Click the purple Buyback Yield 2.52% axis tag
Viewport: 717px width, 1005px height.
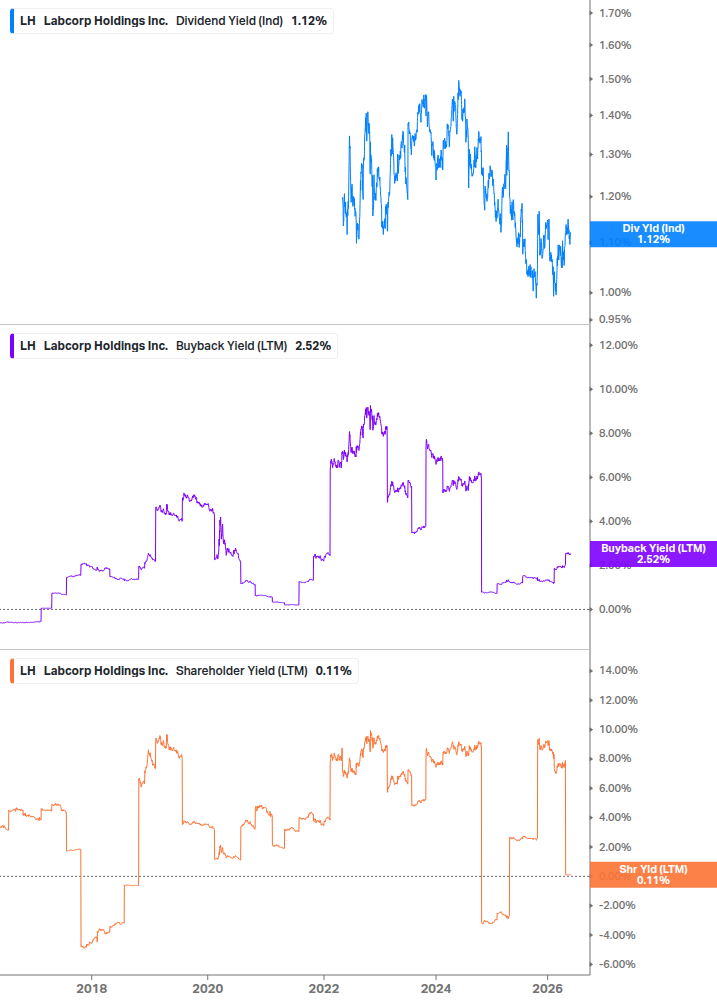click(x=653, y=554)
